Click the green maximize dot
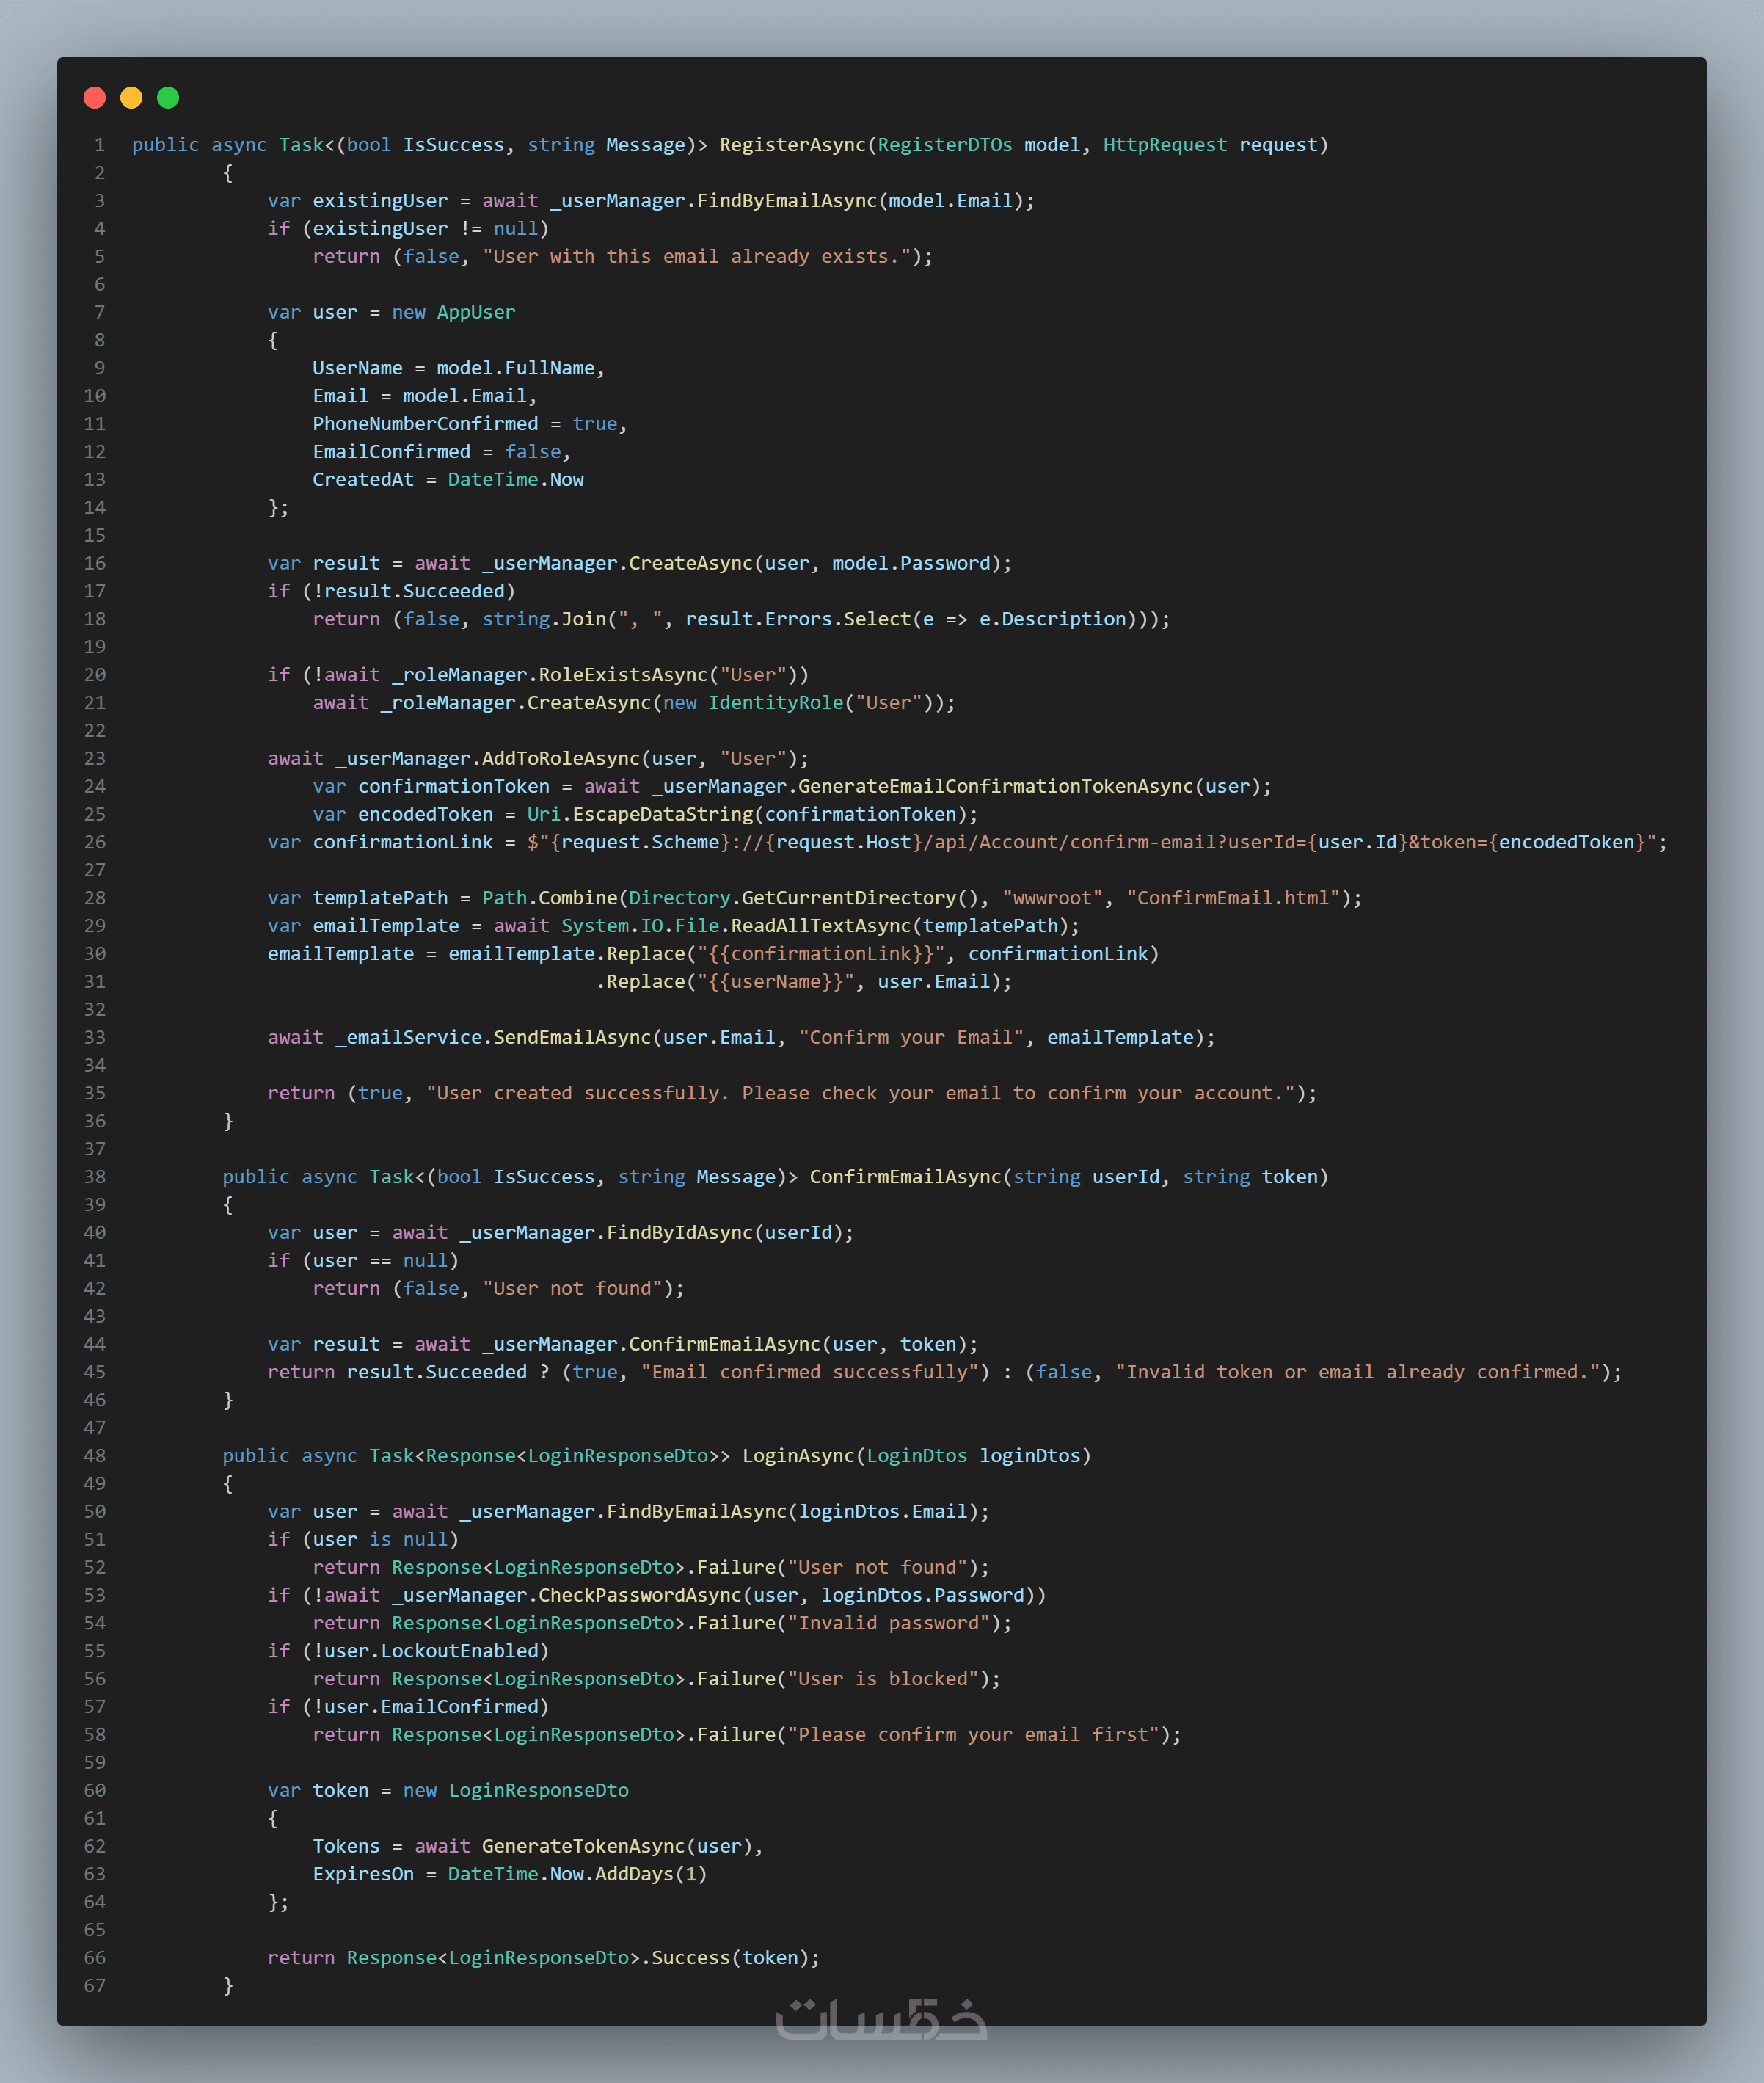Image resolution: width=1764 pixels, height=2083 pixels. [x=168, y=97]
